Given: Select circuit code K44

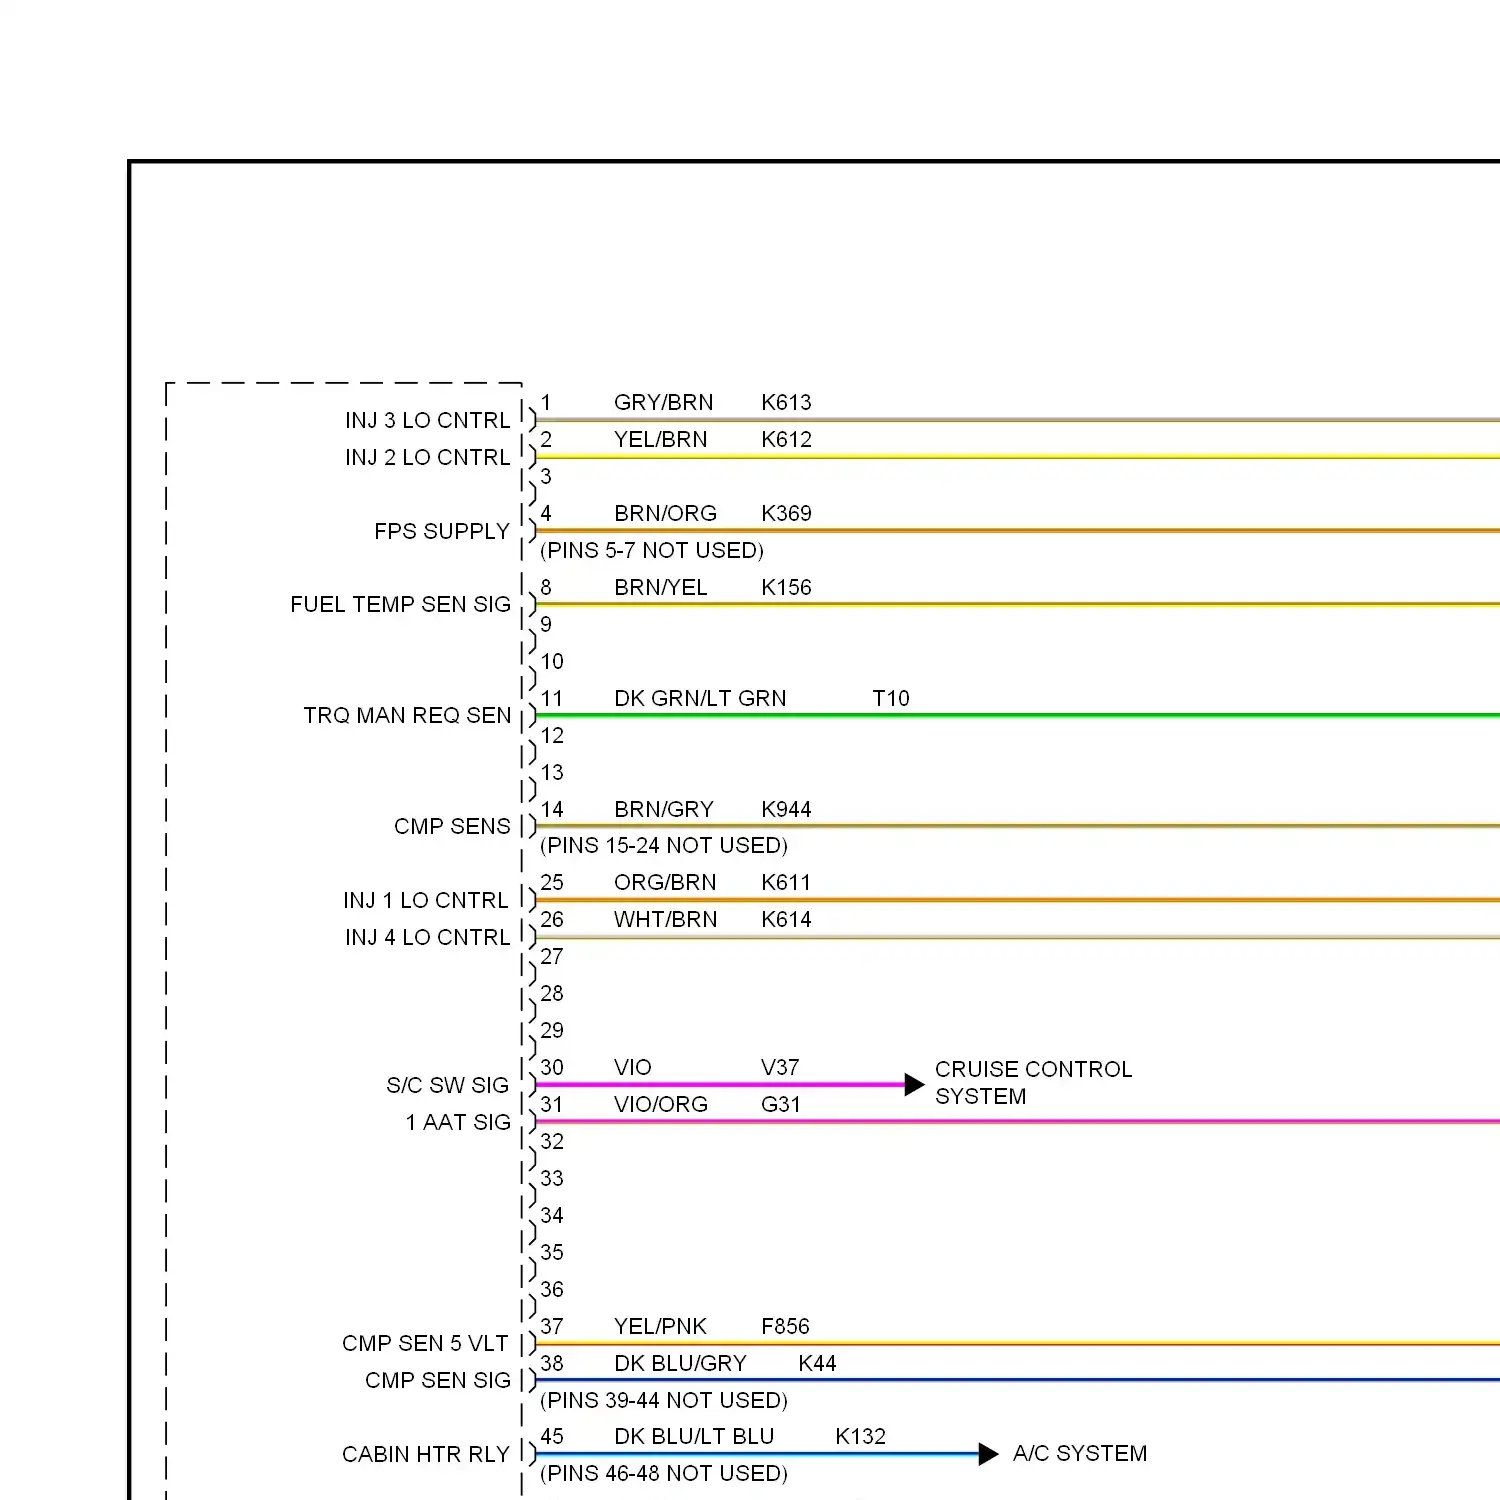Looking at the screenshot, I should click(x=817, y=1363).
